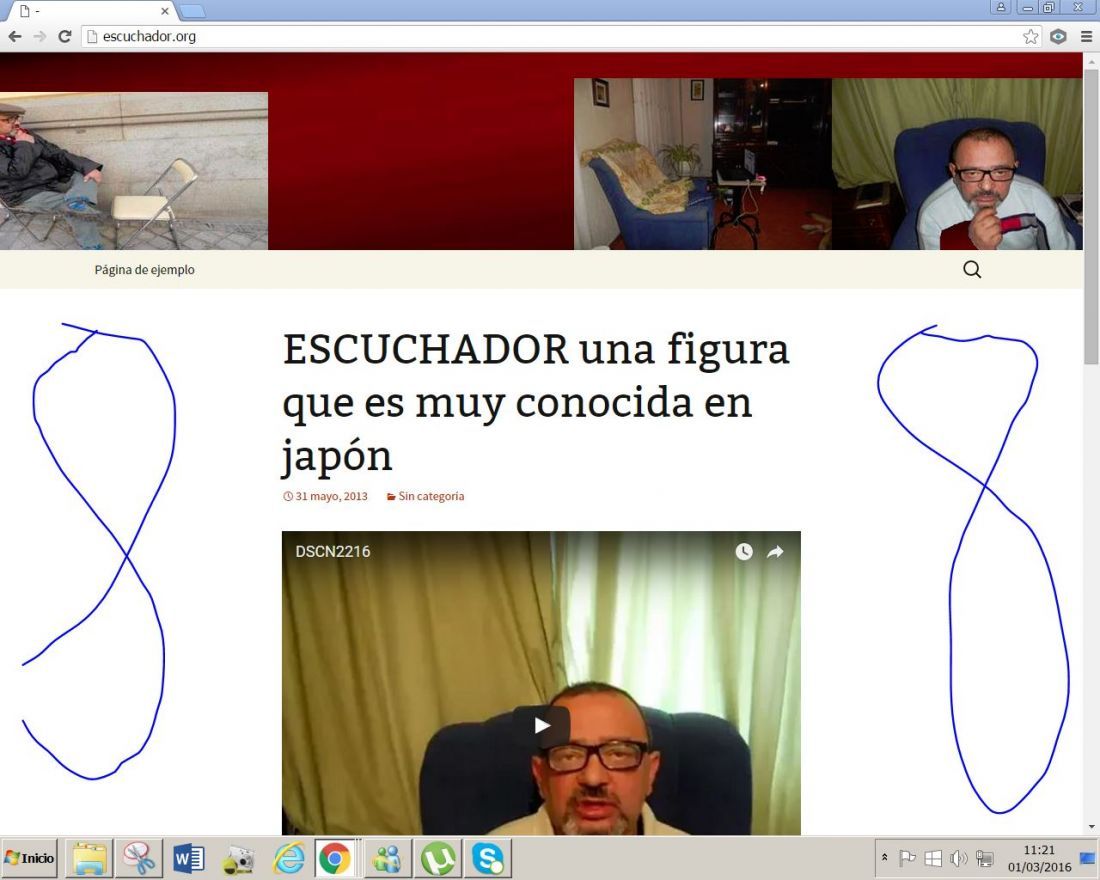The width and height of the screenshot is (1100, 880).
Task: Reload the escuchador.org page
Action: point(65,36)
